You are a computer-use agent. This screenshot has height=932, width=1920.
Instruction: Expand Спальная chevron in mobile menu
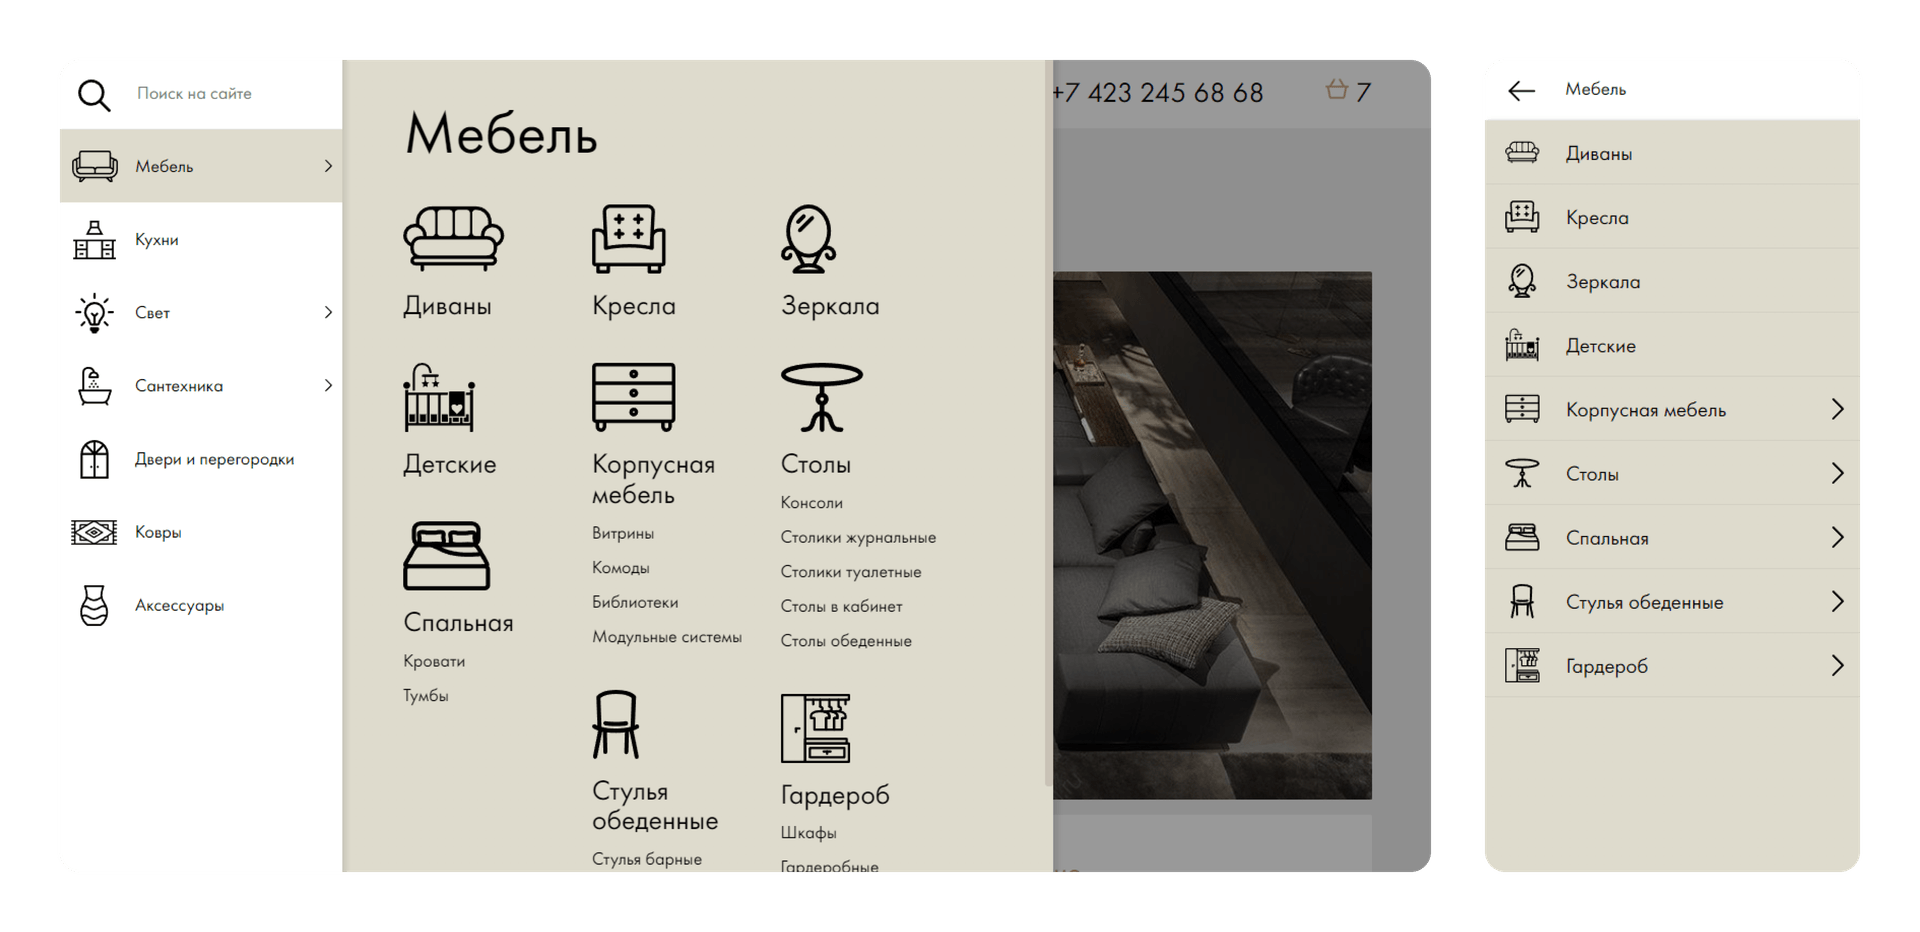[x=1837, y=538]
